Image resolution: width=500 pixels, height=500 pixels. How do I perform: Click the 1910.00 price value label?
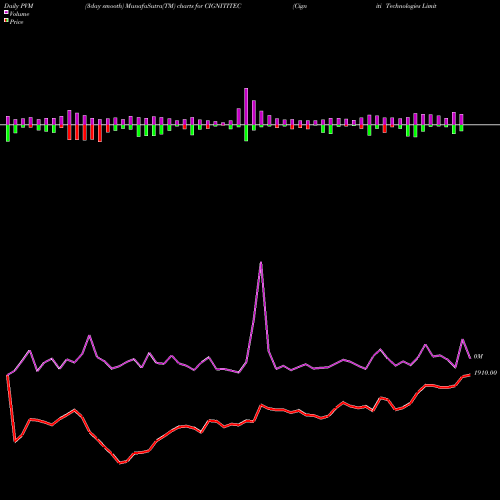[485, 373]
